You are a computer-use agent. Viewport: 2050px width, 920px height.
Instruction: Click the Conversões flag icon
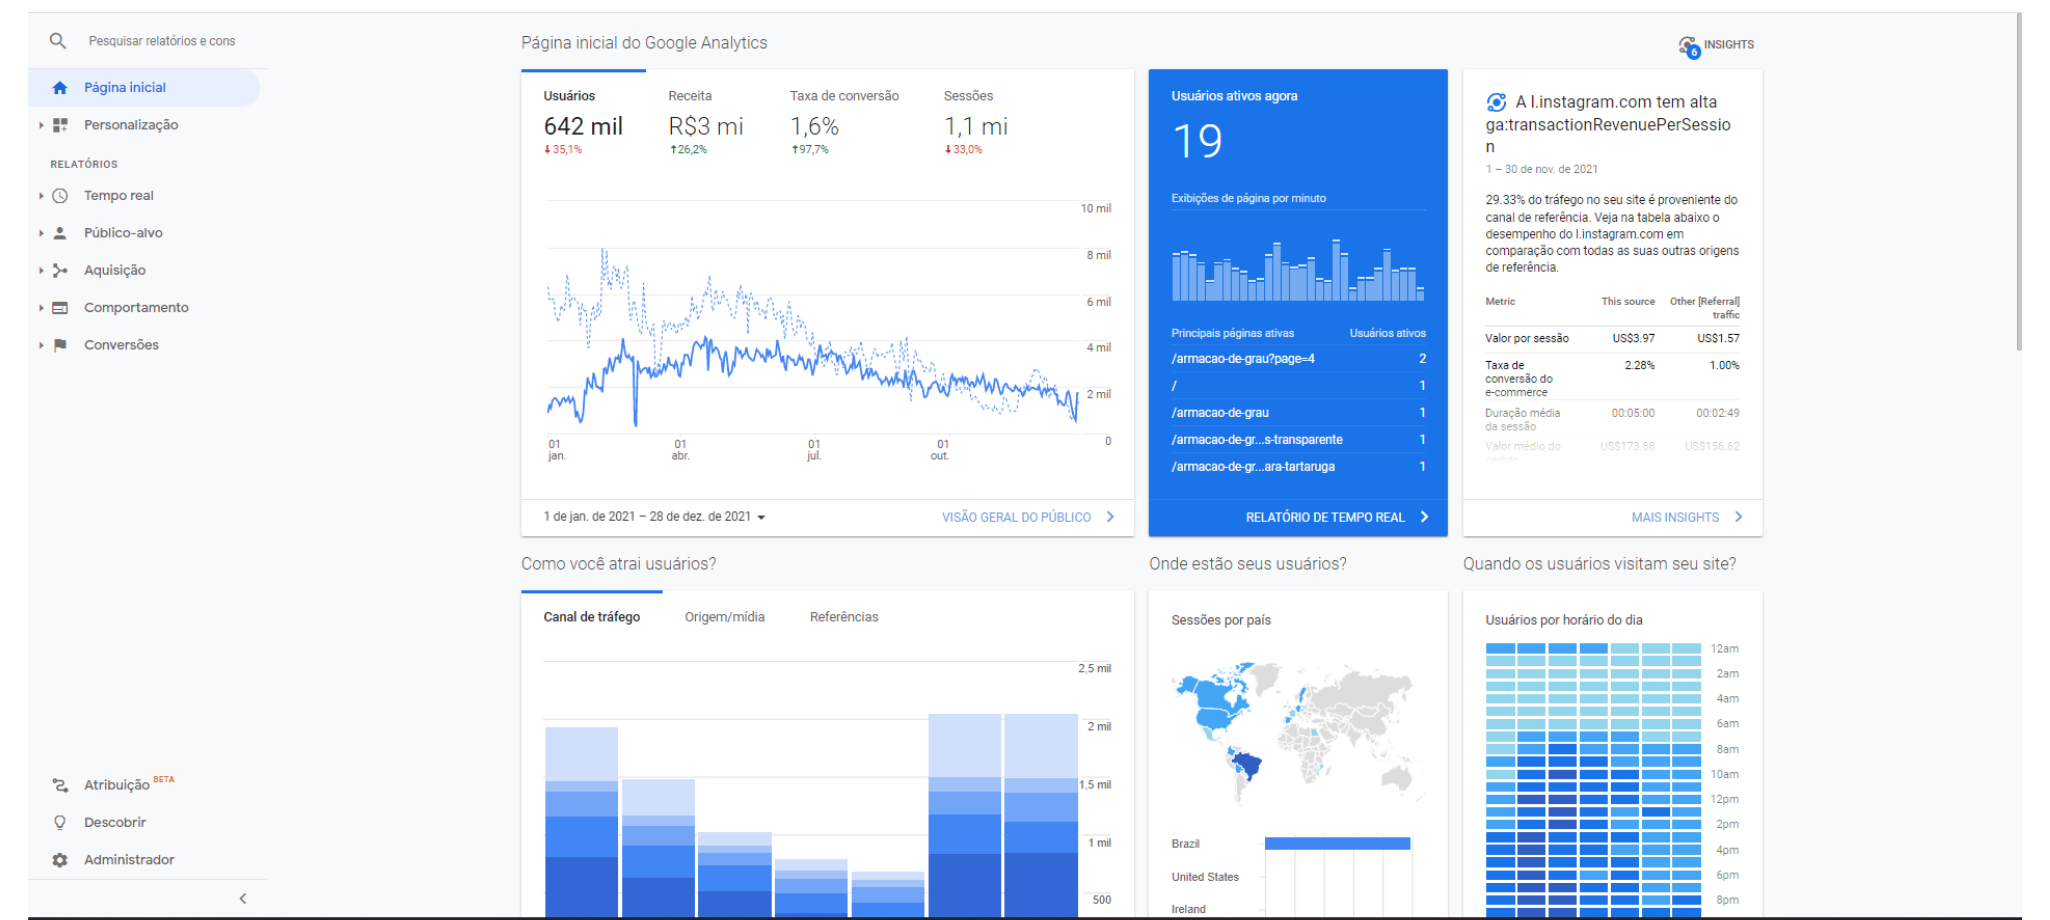click(x=60, y=345)
